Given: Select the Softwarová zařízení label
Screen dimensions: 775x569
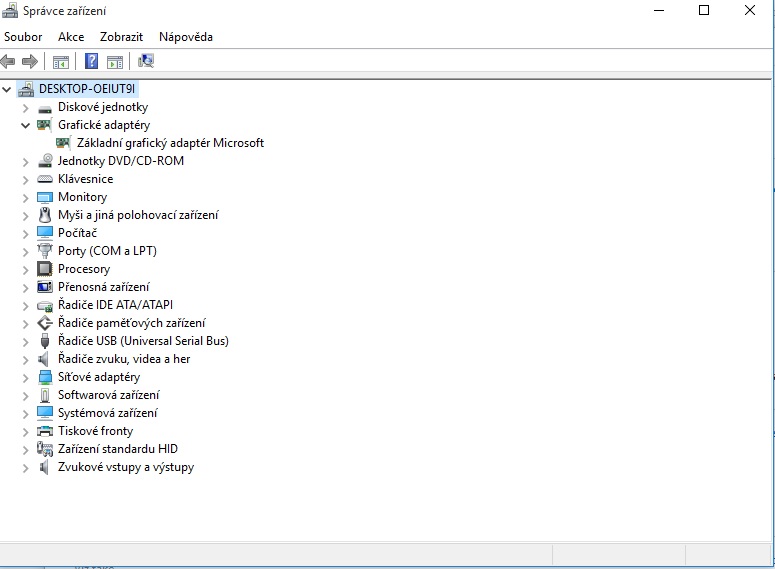Looking at the screenshot, I should tap(109, 395).
